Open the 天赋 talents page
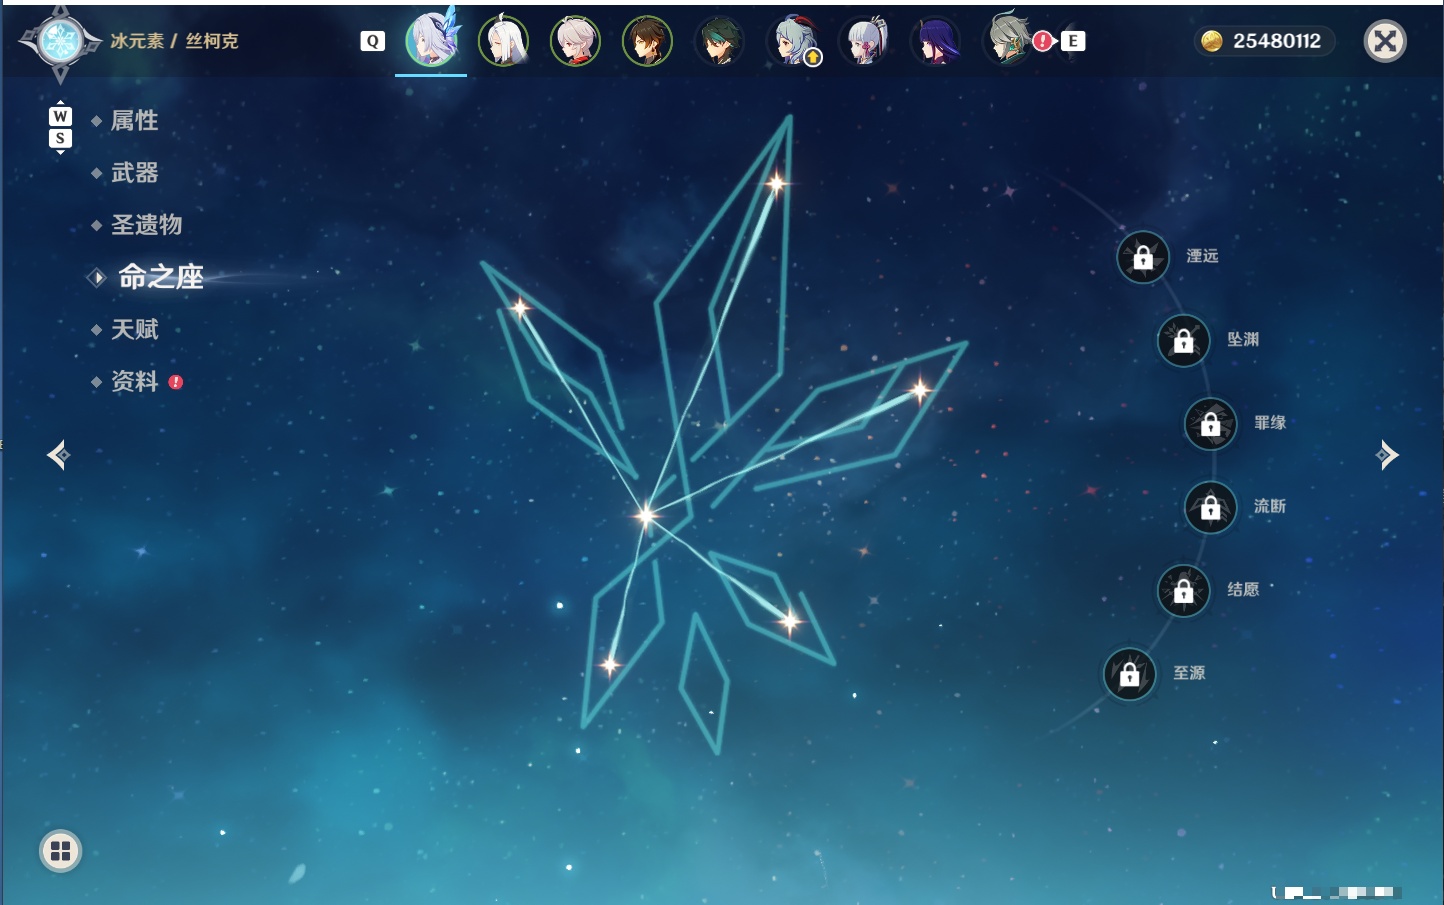This screenshot has height=905, width=1444. tap(134, 329)
